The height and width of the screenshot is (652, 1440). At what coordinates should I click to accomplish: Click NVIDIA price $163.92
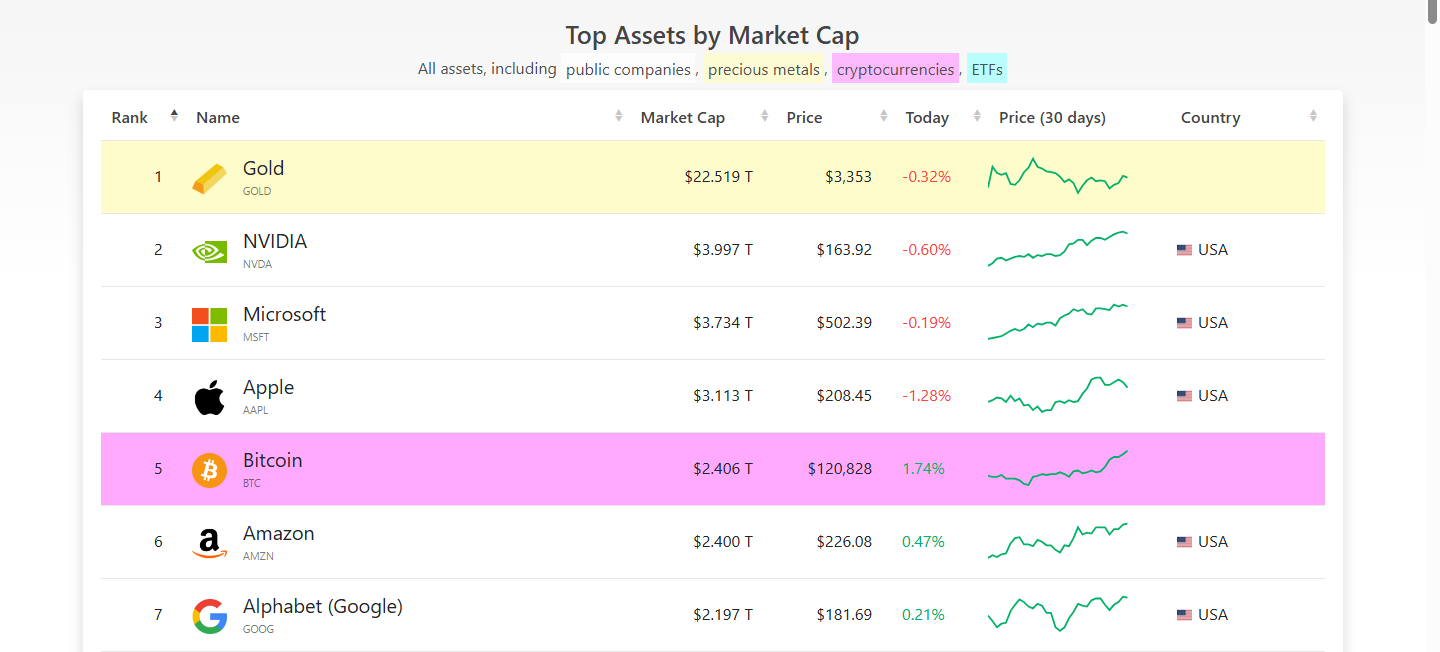coord(844,250)
